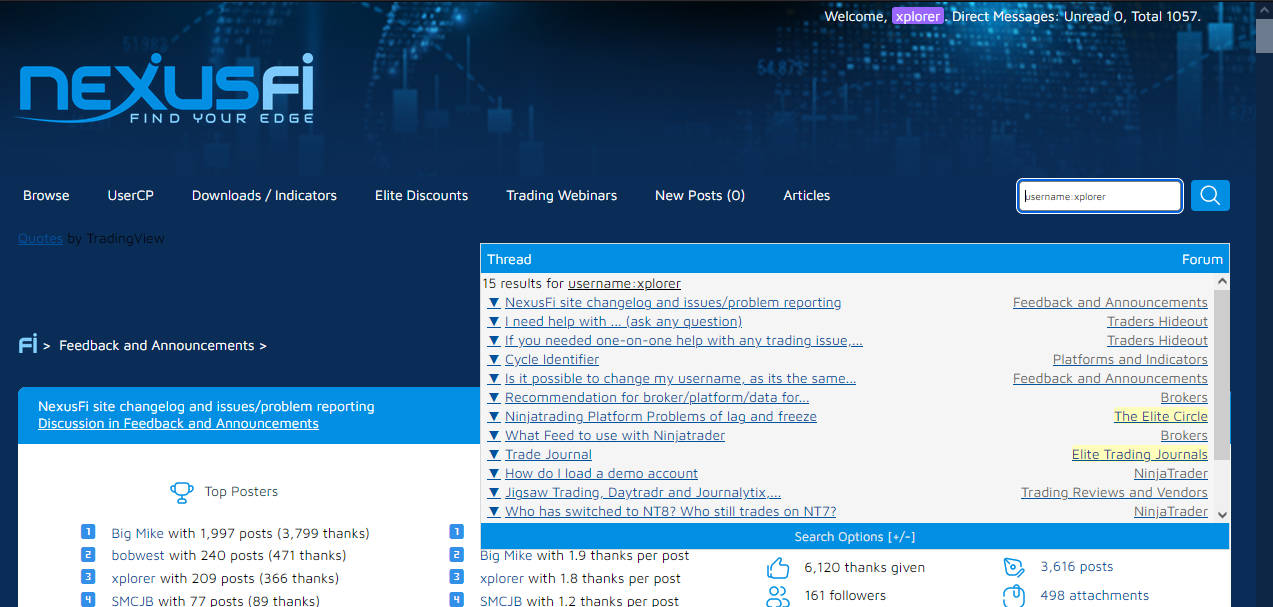This screenshot has height=607, width=1273.
Task: Open 'NexusFi site changelog and issues/problem reporting' result
Action: click(673, 303)
